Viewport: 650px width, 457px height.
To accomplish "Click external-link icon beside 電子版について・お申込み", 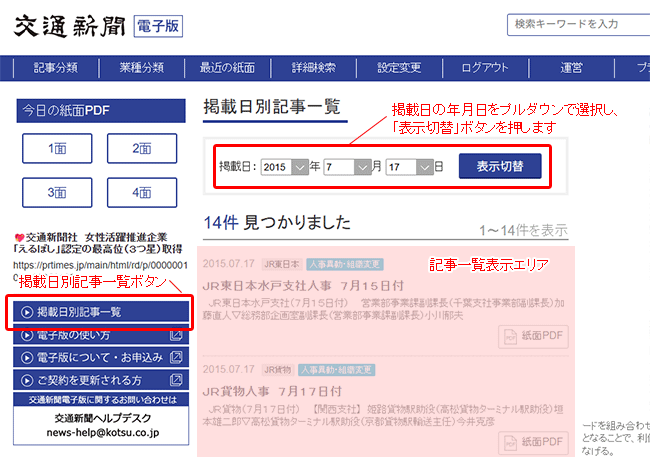I will click(177, 357).
